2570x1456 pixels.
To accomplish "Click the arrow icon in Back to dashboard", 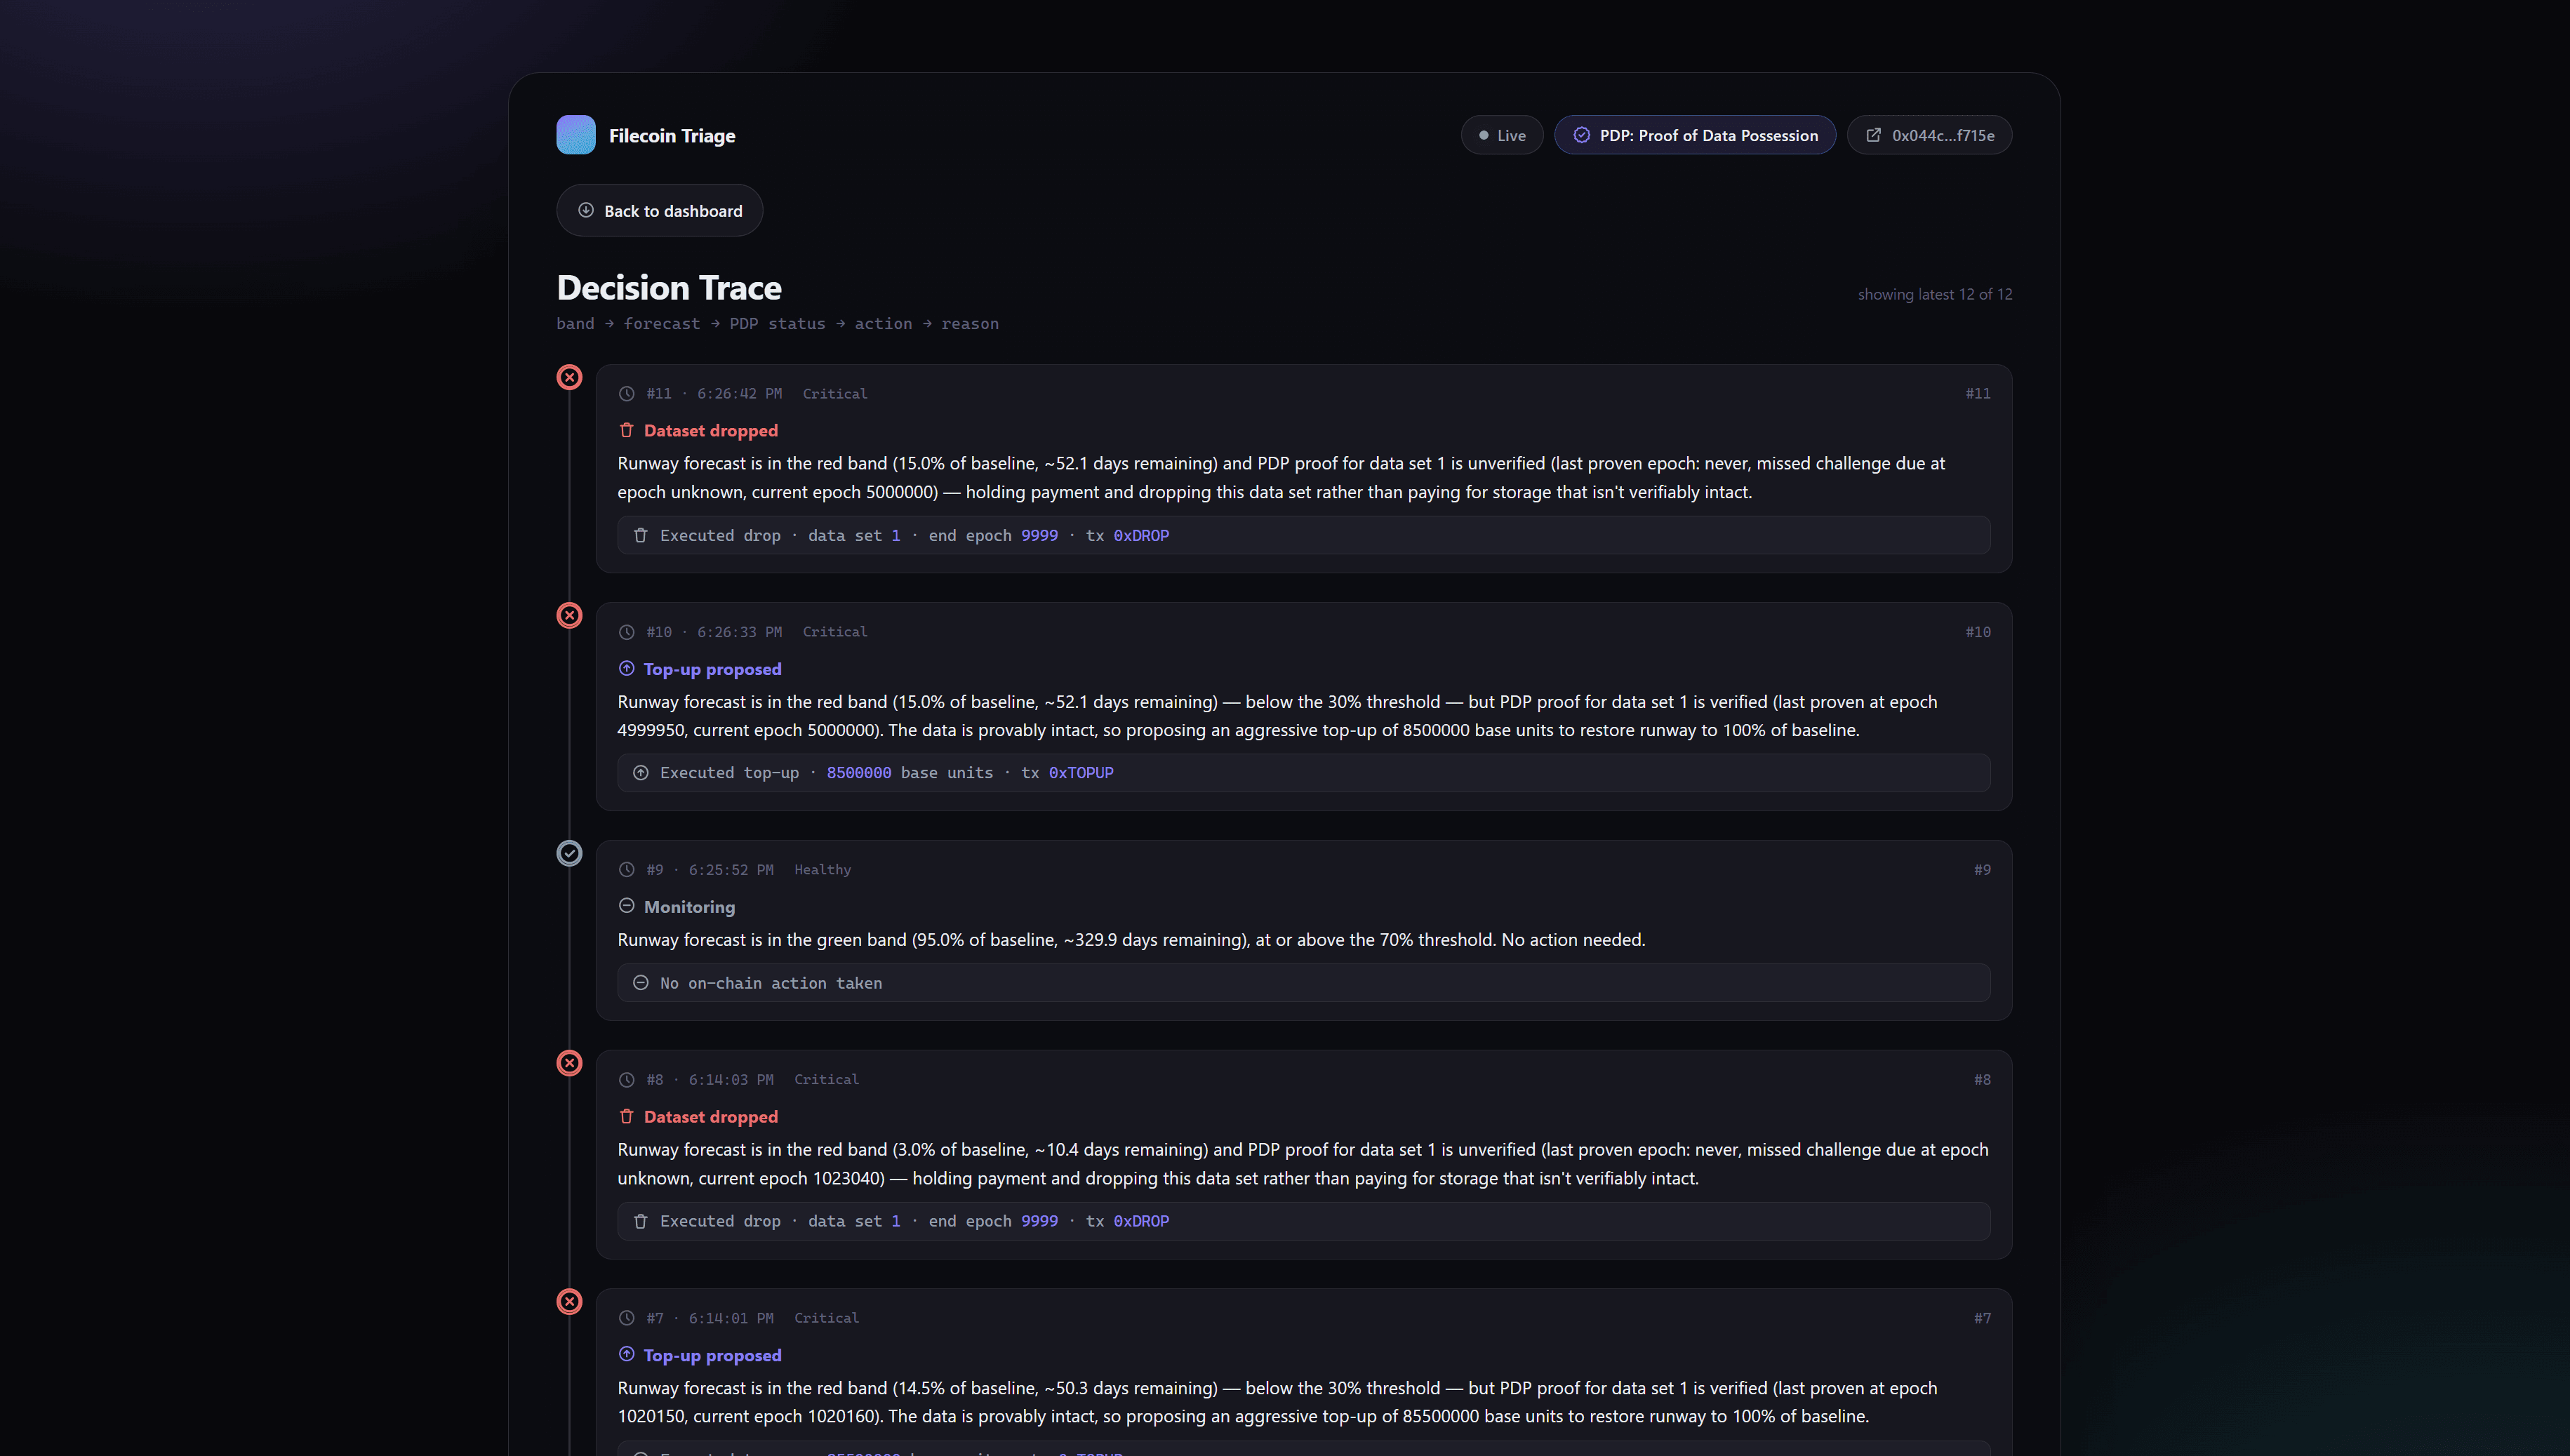I will click(586, 210).
